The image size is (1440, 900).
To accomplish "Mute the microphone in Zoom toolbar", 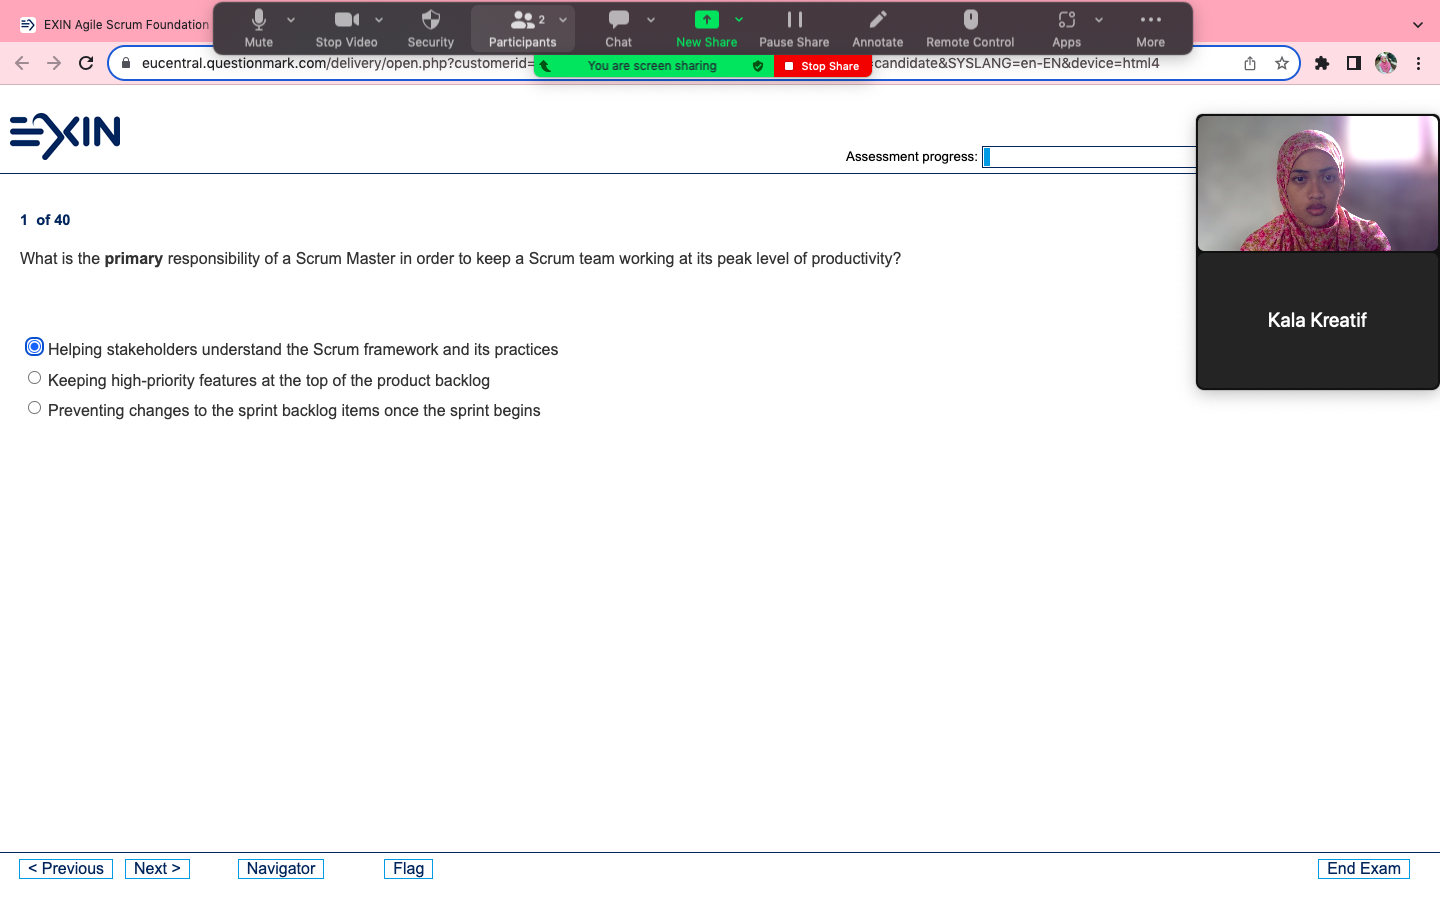I will pyautogui.click(x=258, y=21).
